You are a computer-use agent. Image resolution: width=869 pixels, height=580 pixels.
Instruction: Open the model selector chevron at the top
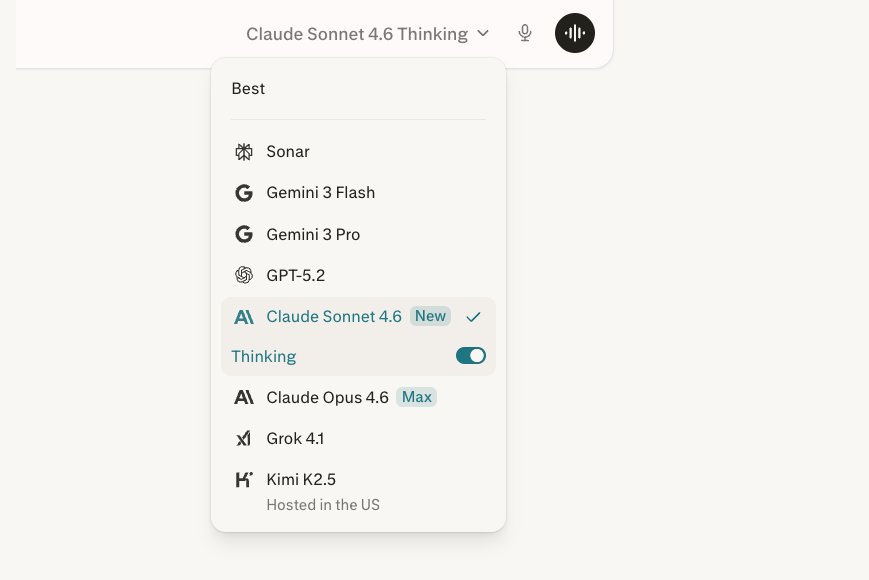pos(483,33)
